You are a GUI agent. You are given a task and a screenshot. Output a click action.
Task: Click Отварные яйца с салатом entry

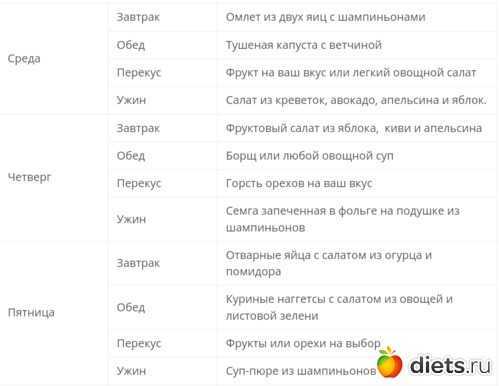tap(329, 263)
